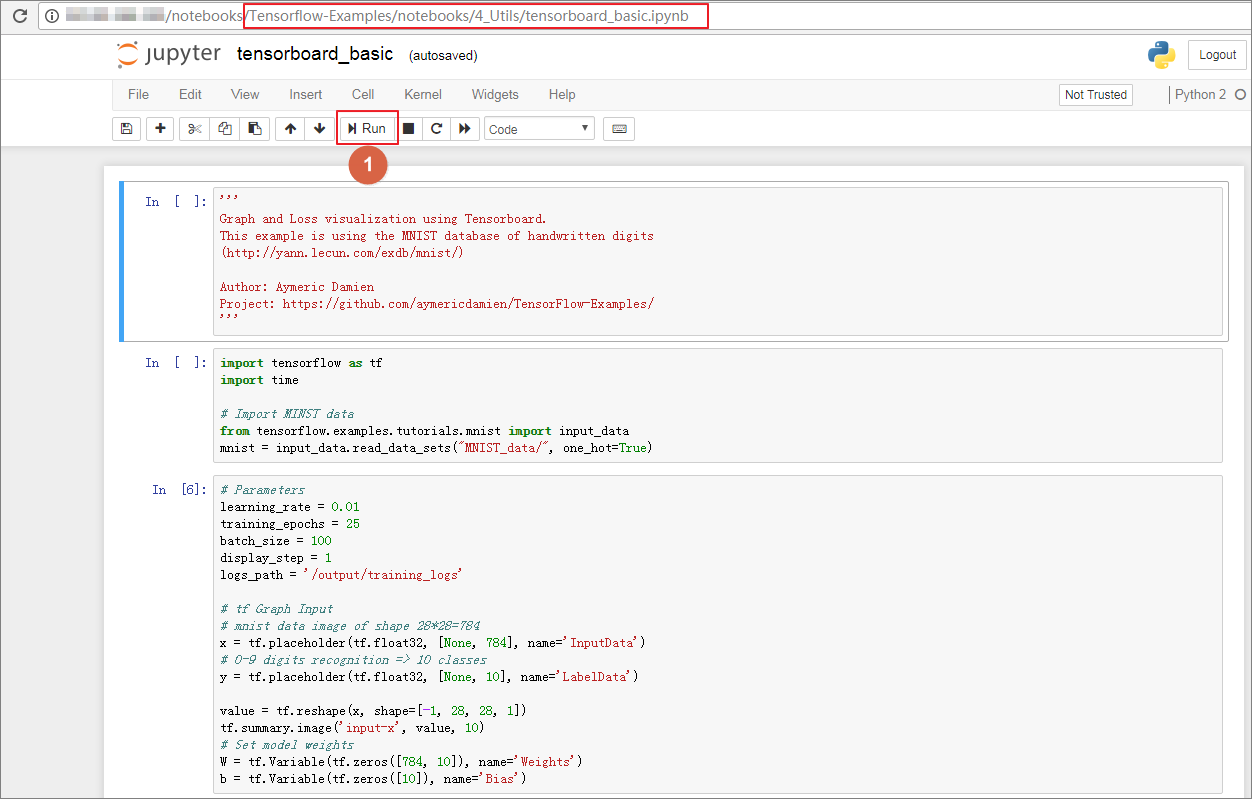The height and width of the screenshot is (799, 1252).
Task: Click the github project URL line
Action: [x=437, y=304]
